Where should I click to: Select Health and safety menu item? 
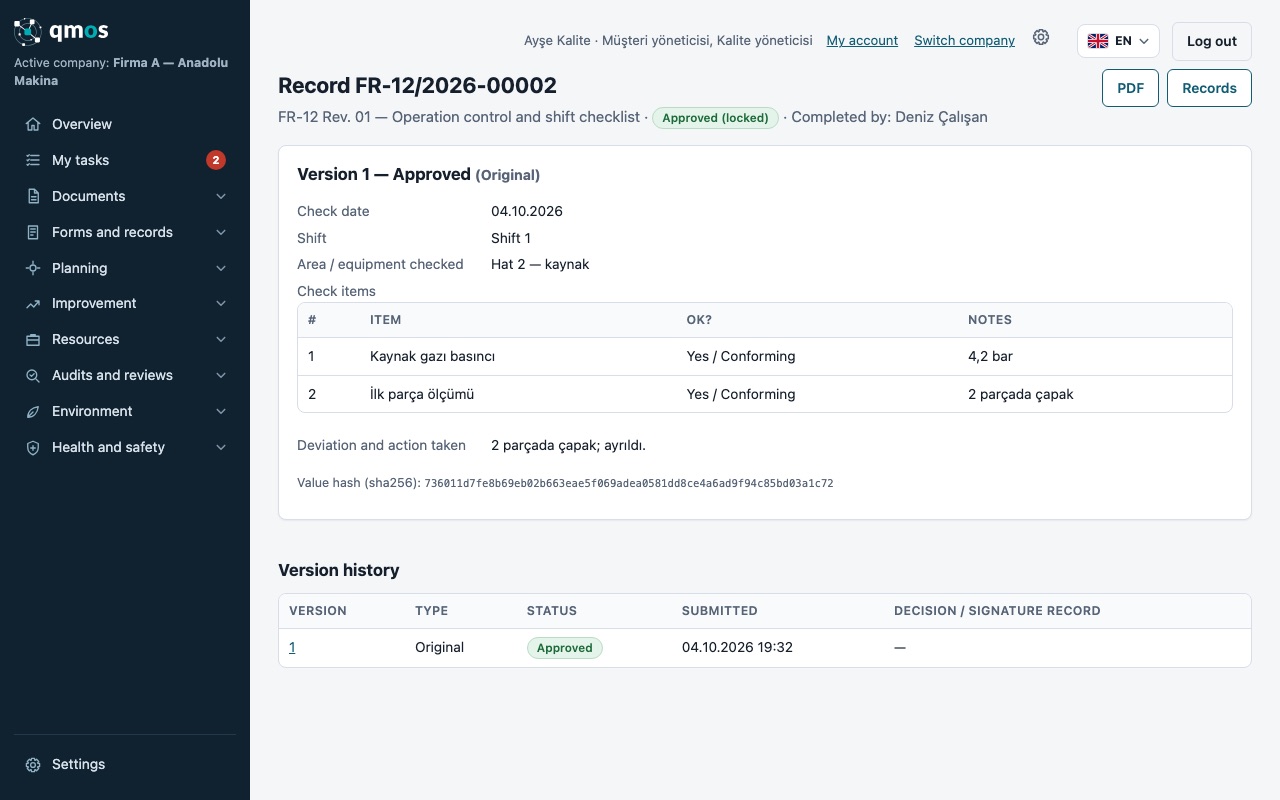coord(125,447)
